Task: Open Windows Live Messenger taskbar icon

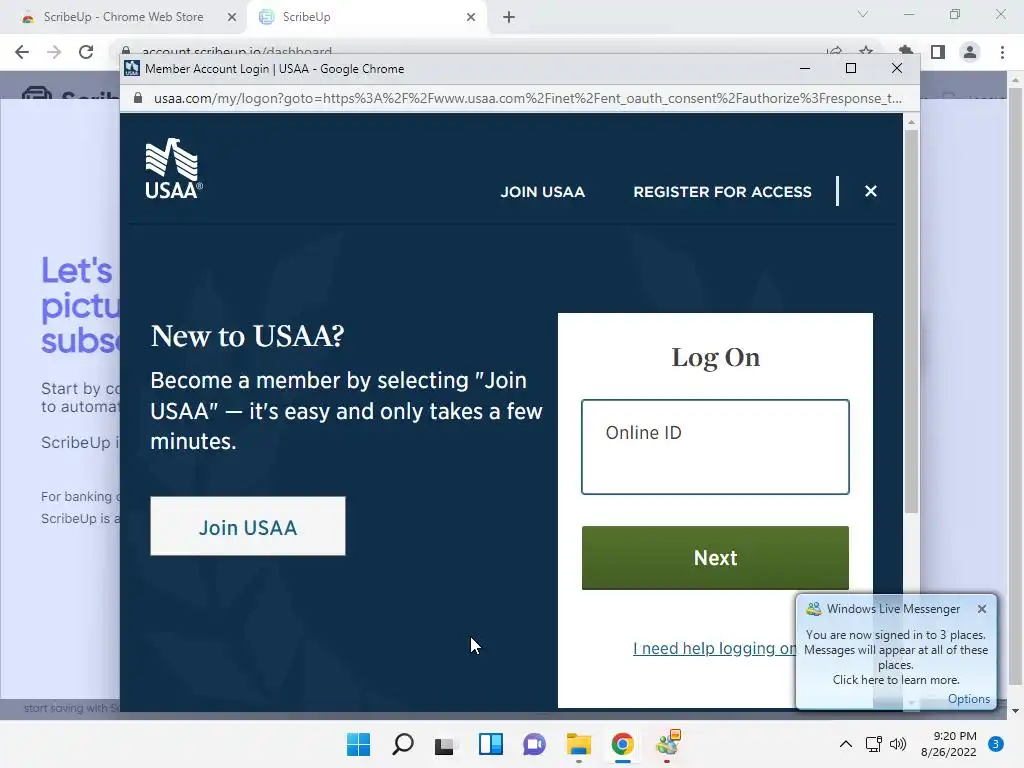Action: click(x=667, y=744)
